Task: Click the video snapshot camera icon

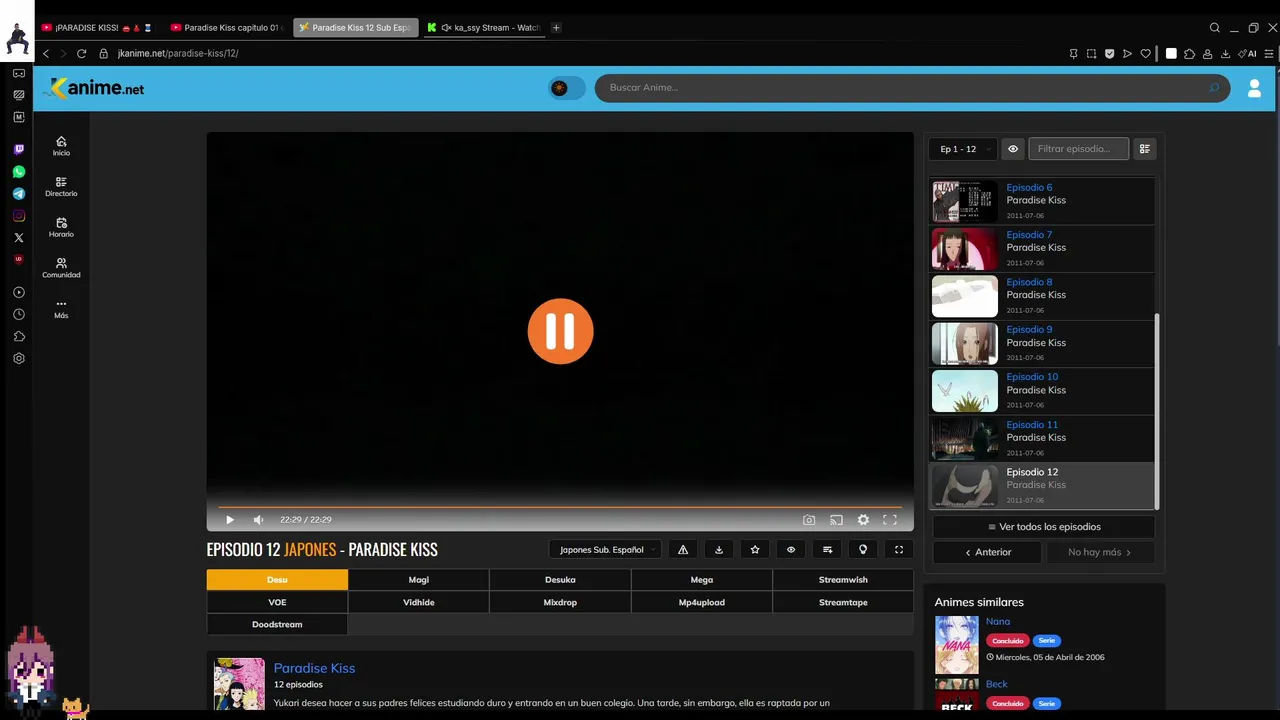Action: tap(809, 520)
